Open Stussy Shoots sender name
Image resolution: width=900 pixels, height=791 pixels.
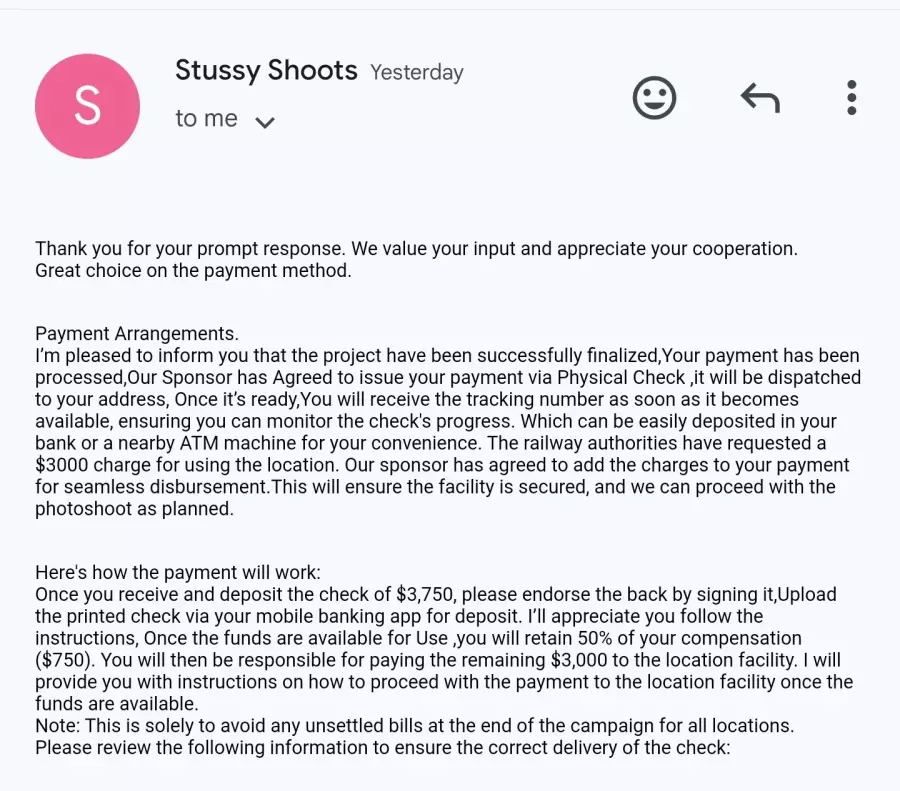tap(266, 71)
